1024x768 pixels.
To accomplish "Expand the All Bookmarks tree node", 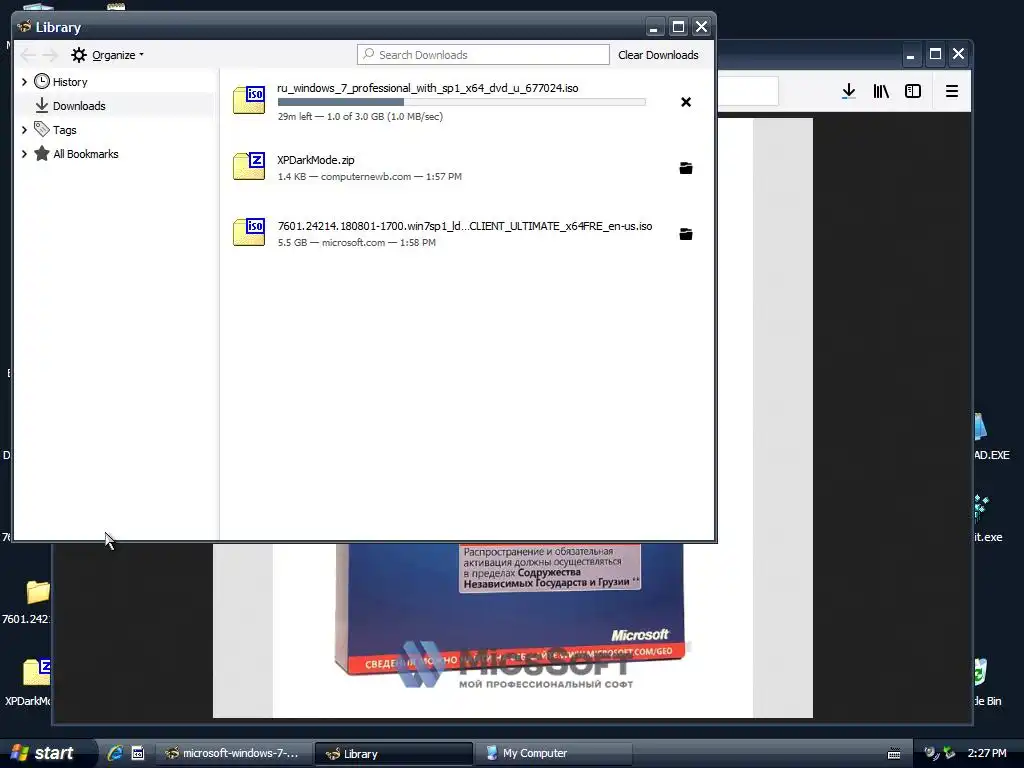I will click(x=24, y=154).
